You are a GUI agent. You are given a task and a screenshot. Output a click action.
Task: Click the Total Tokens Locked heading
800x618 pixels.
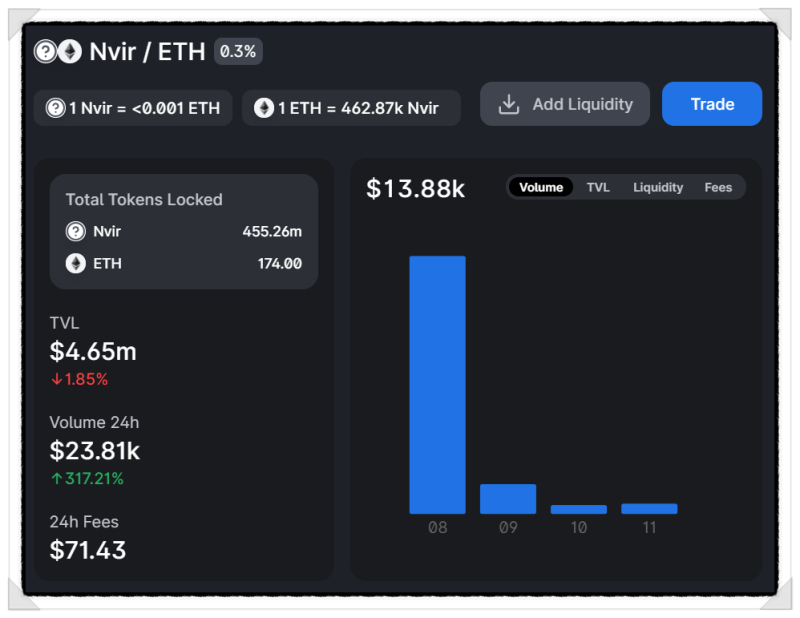tap(144, 200)
